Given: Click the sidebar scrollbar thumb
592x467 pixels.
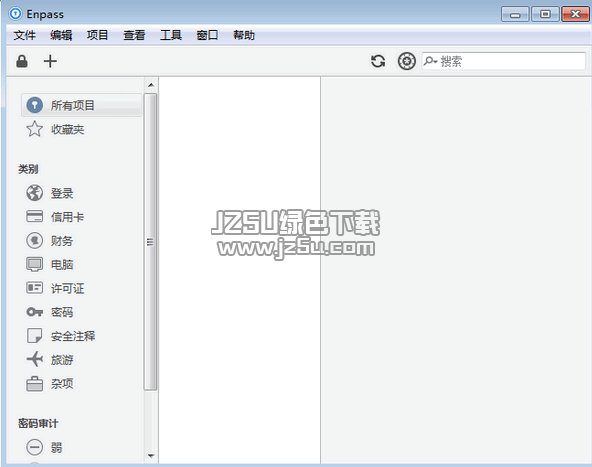Looking at the screenshot, I should (x=151, y=242).
